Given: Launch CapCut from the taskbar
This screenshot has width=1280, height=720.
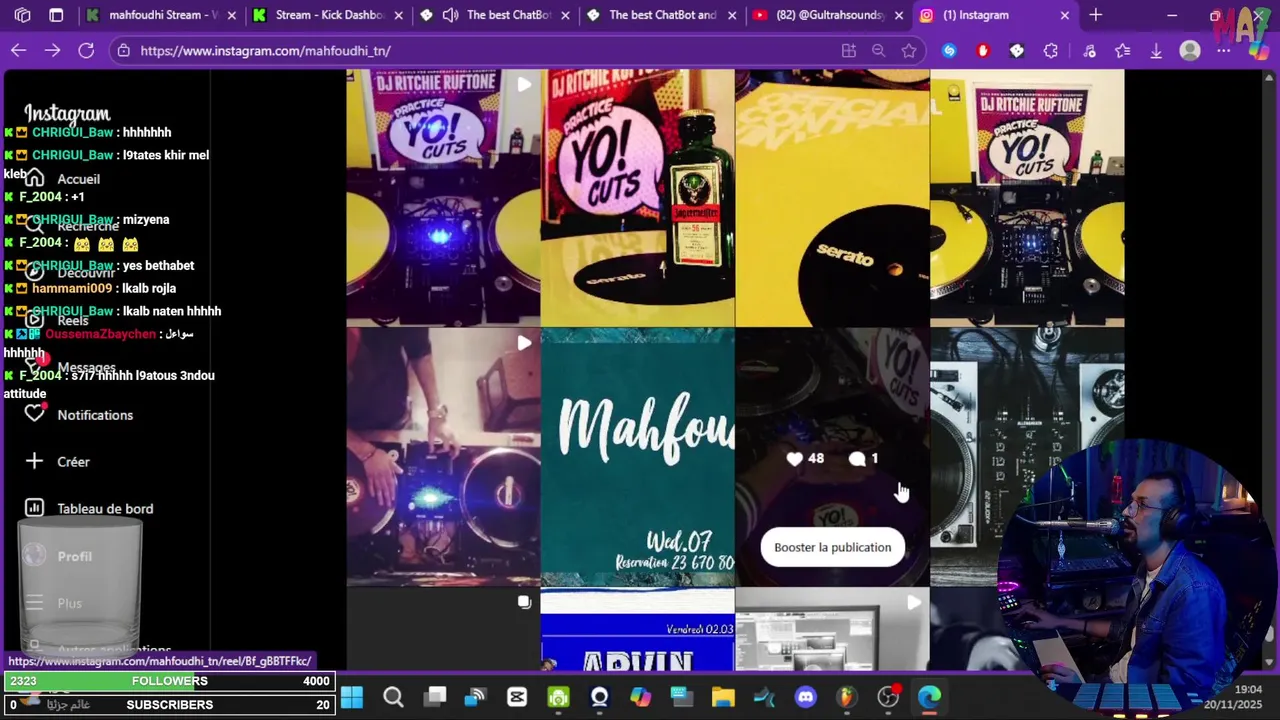Looking at the screenshot, I should click(517, 697).
